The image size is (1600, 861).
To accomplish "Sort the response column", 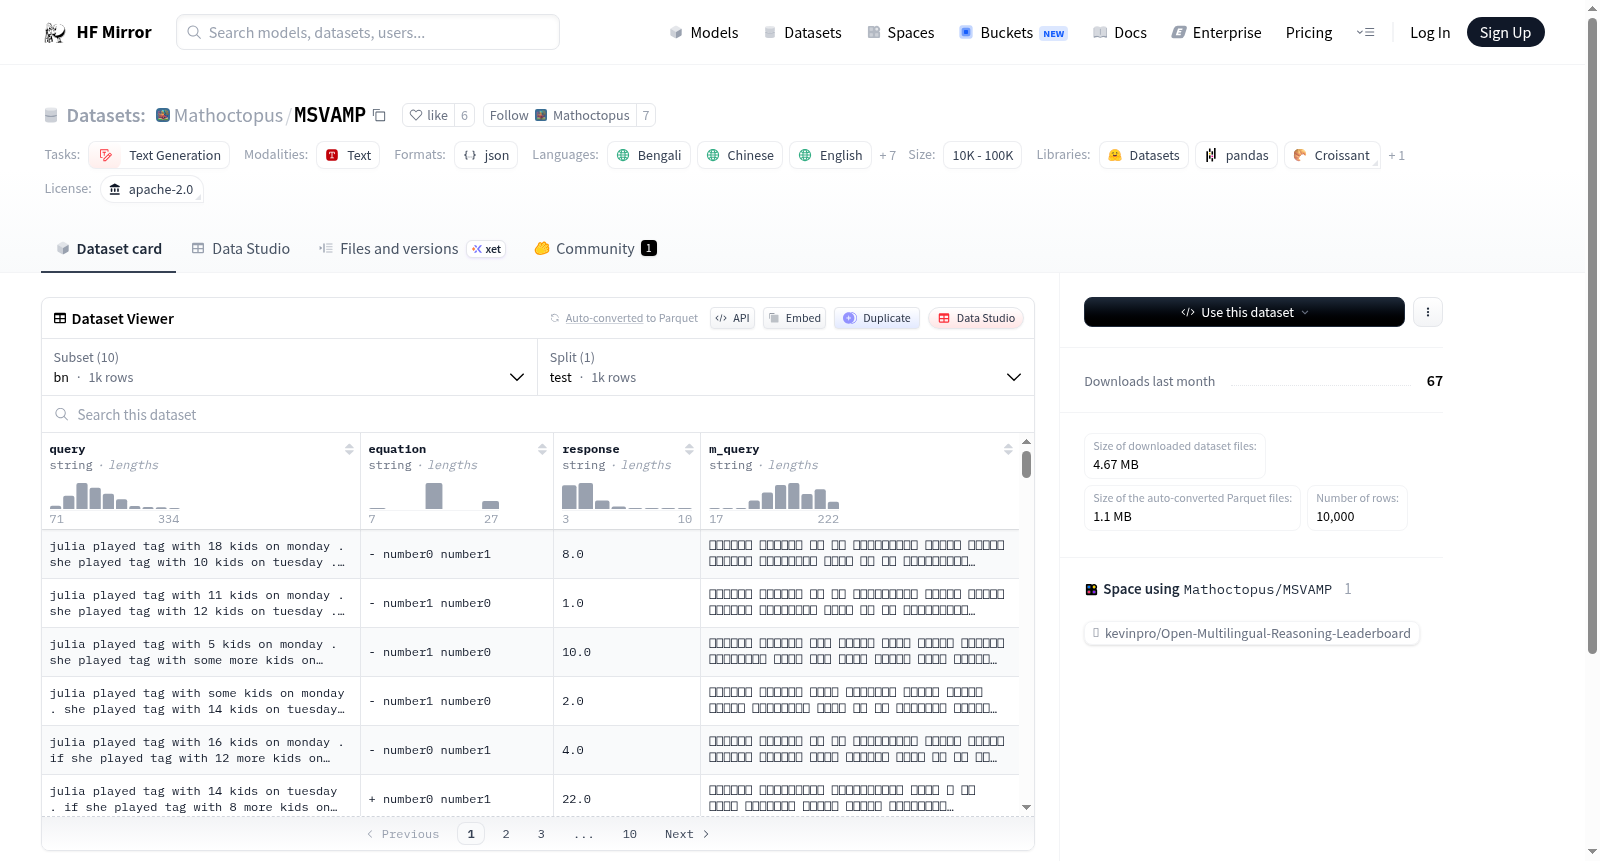I will pyautogui.click(x=689, y=450).
